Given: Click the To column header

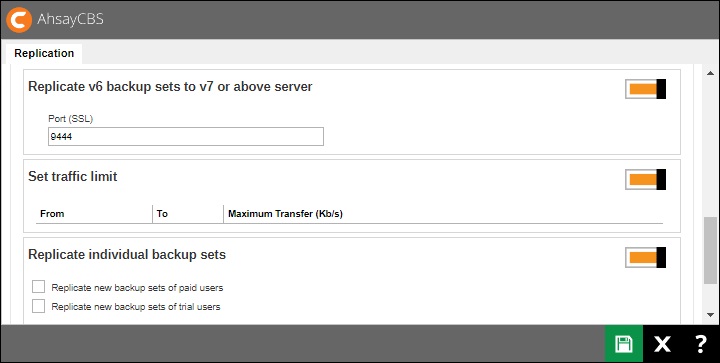Looking at the screenshot, I should click(x=162, y=213).
